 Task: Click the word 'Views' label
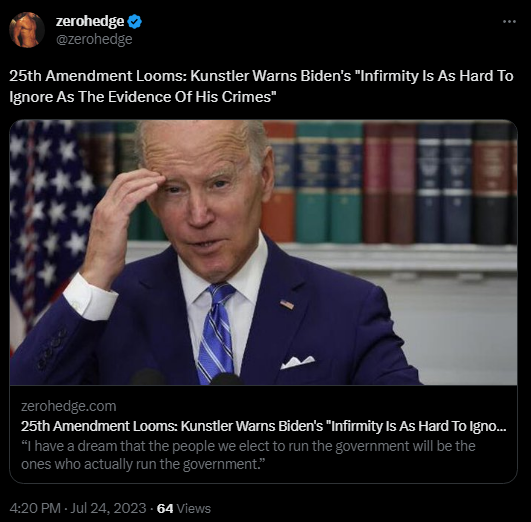(194, 508)
